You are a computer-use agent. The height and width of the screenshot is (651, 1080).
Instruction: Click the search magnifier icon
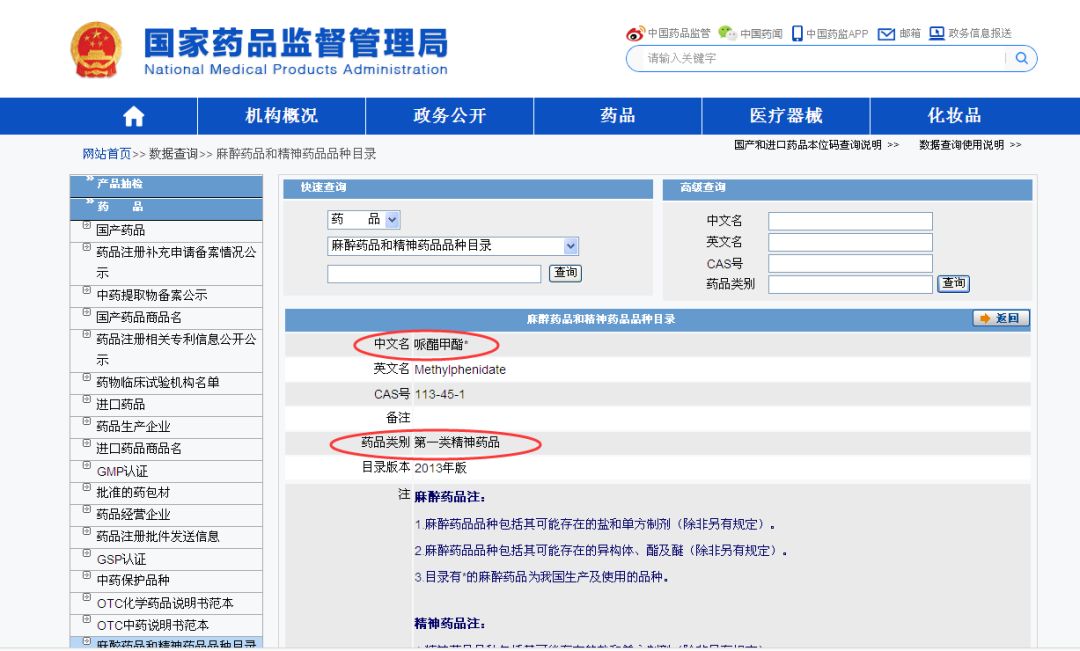click(1021, 58)
